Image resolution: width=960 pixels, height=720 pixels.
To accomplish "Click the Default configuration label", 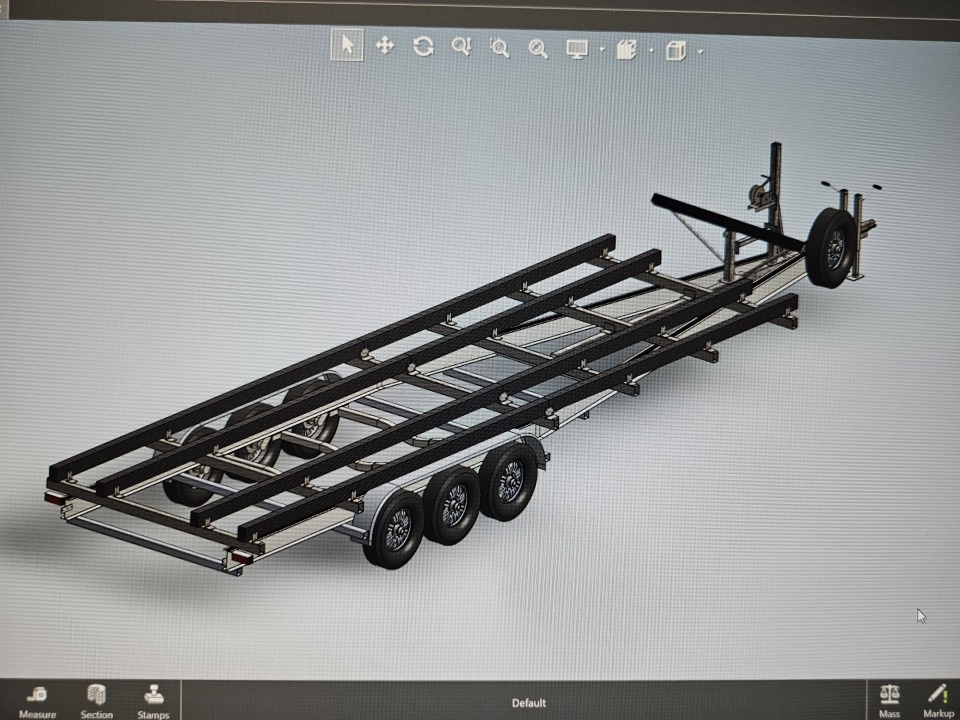I will point(529,703).
